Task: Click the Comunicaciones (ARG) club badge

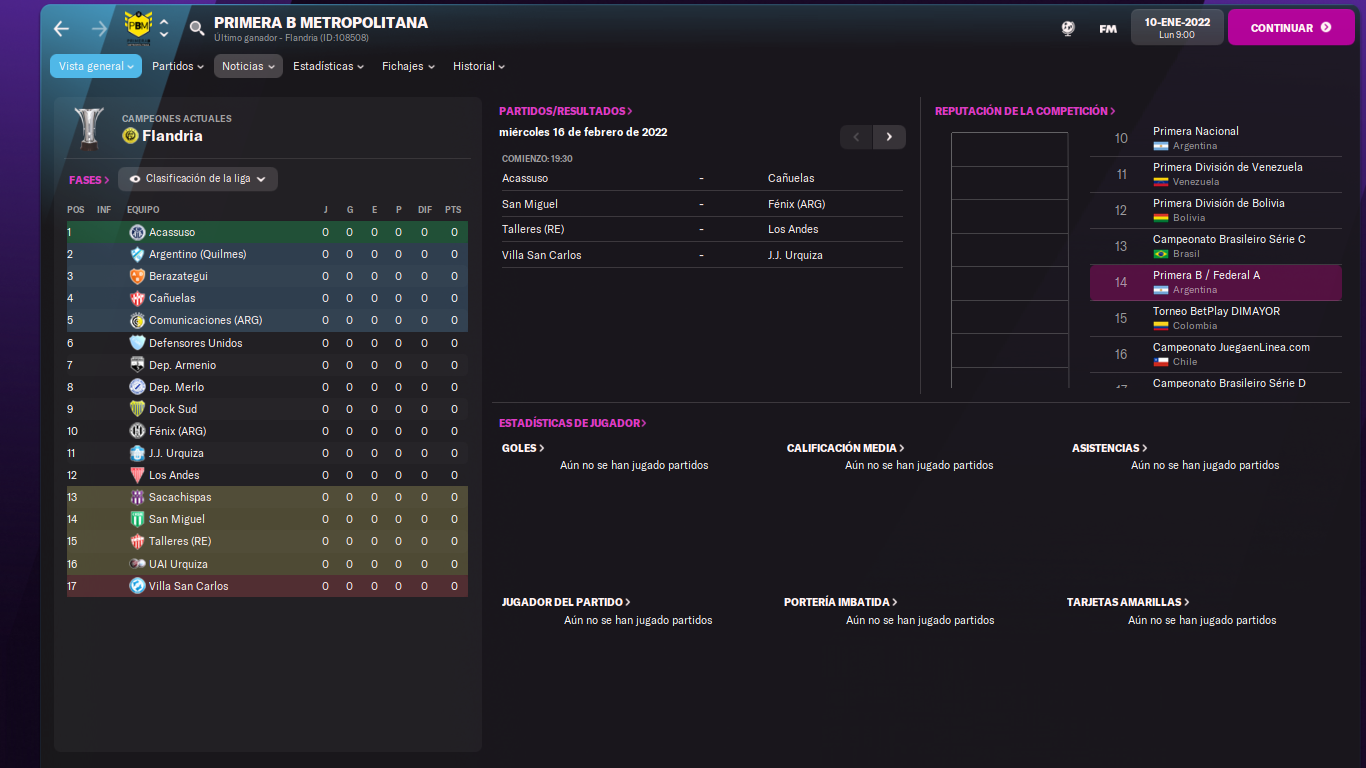Action: 137,320
